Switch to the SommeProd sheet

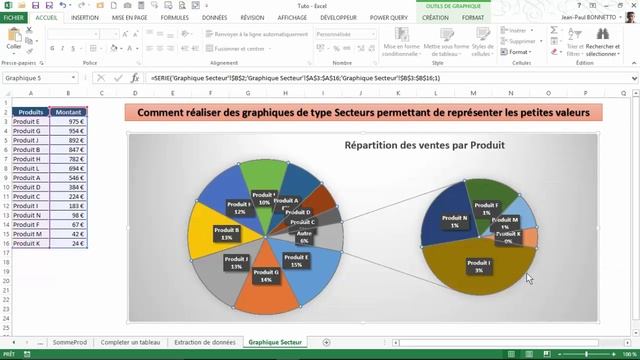[70, 342]
